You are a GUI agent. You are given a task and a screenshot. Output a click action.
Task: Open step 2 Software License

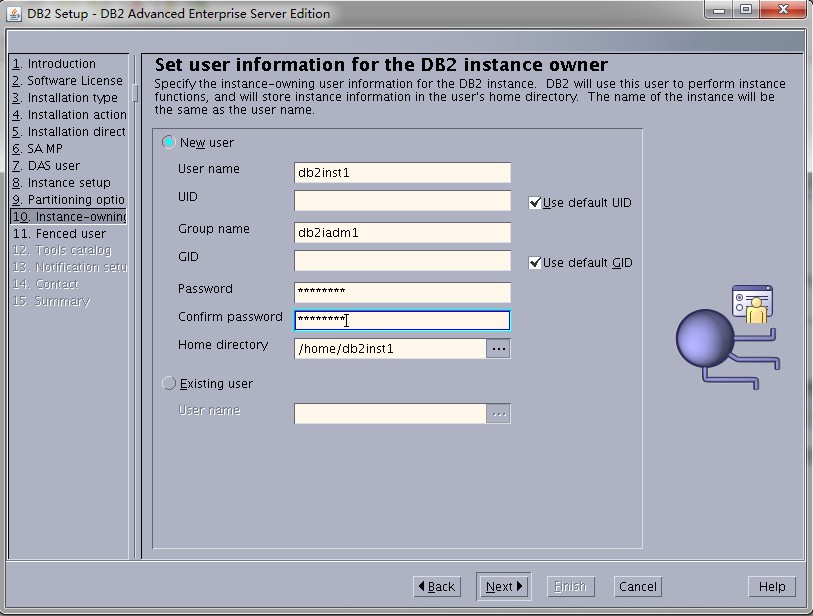coord(68,81)
